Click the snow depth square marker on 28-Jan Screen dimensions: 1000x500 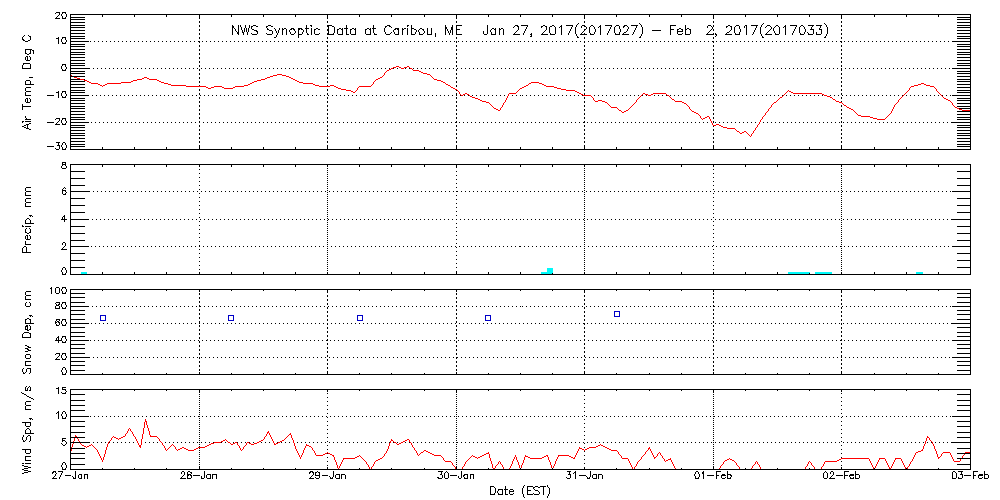coord(231,318)
